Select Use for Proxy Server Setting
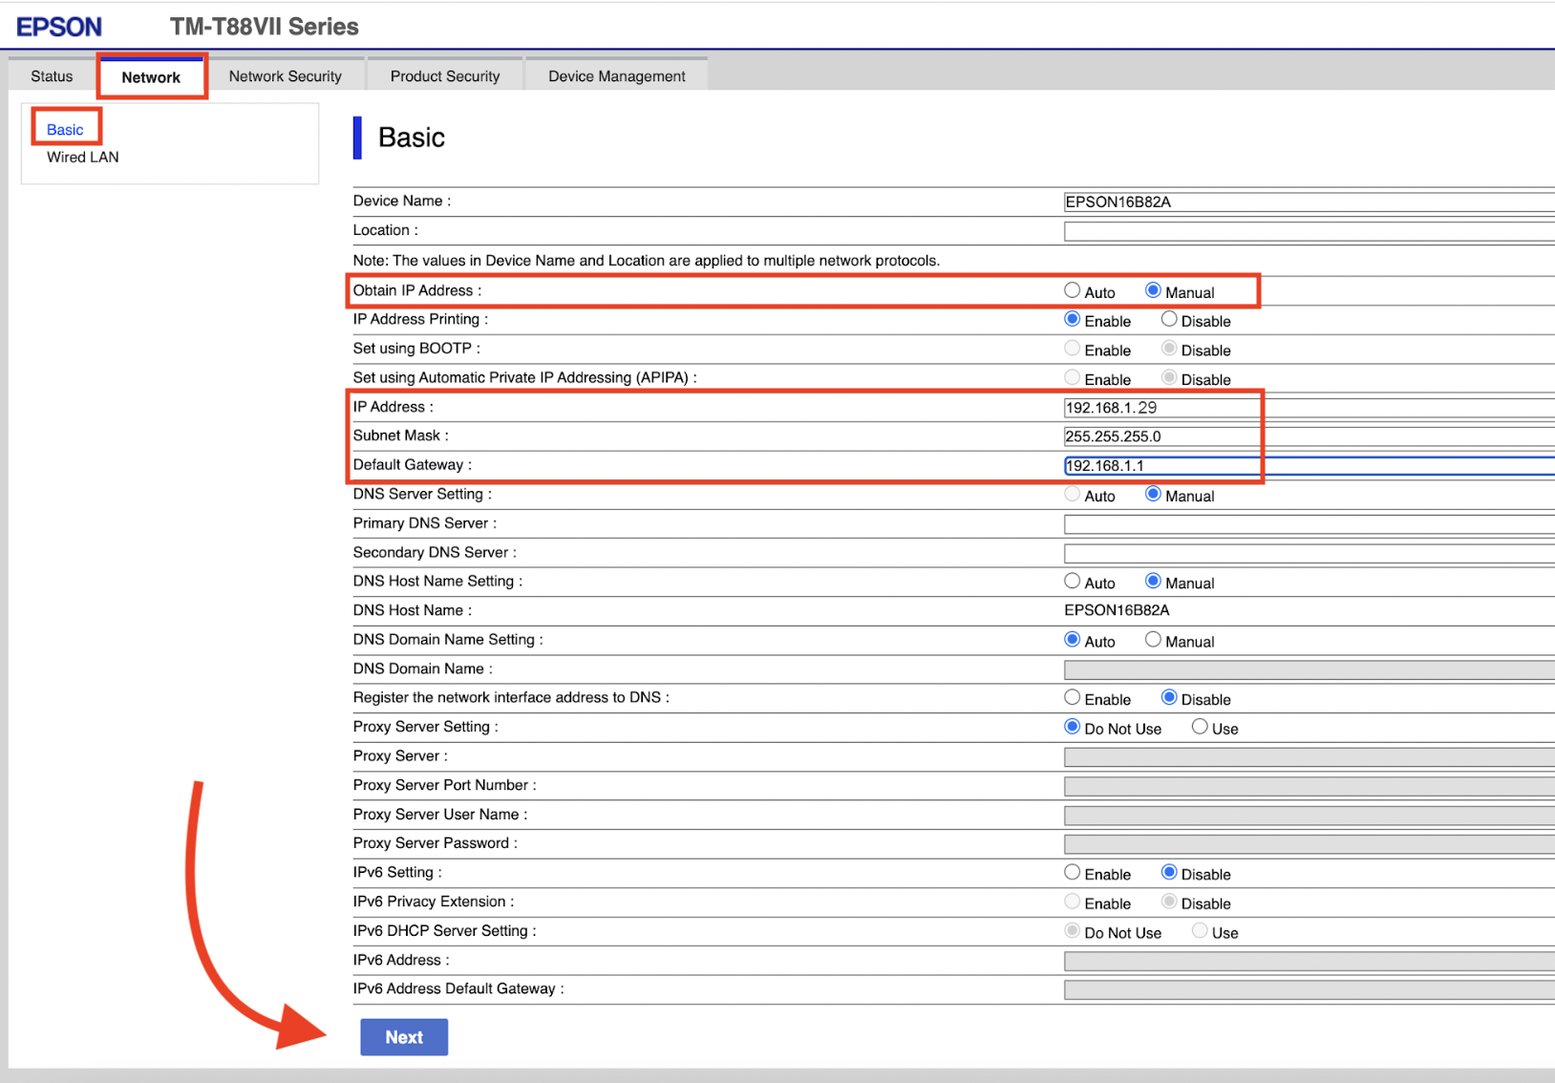The width and height of the screenshot is (1555, 1083). (x=1199, y=727)
